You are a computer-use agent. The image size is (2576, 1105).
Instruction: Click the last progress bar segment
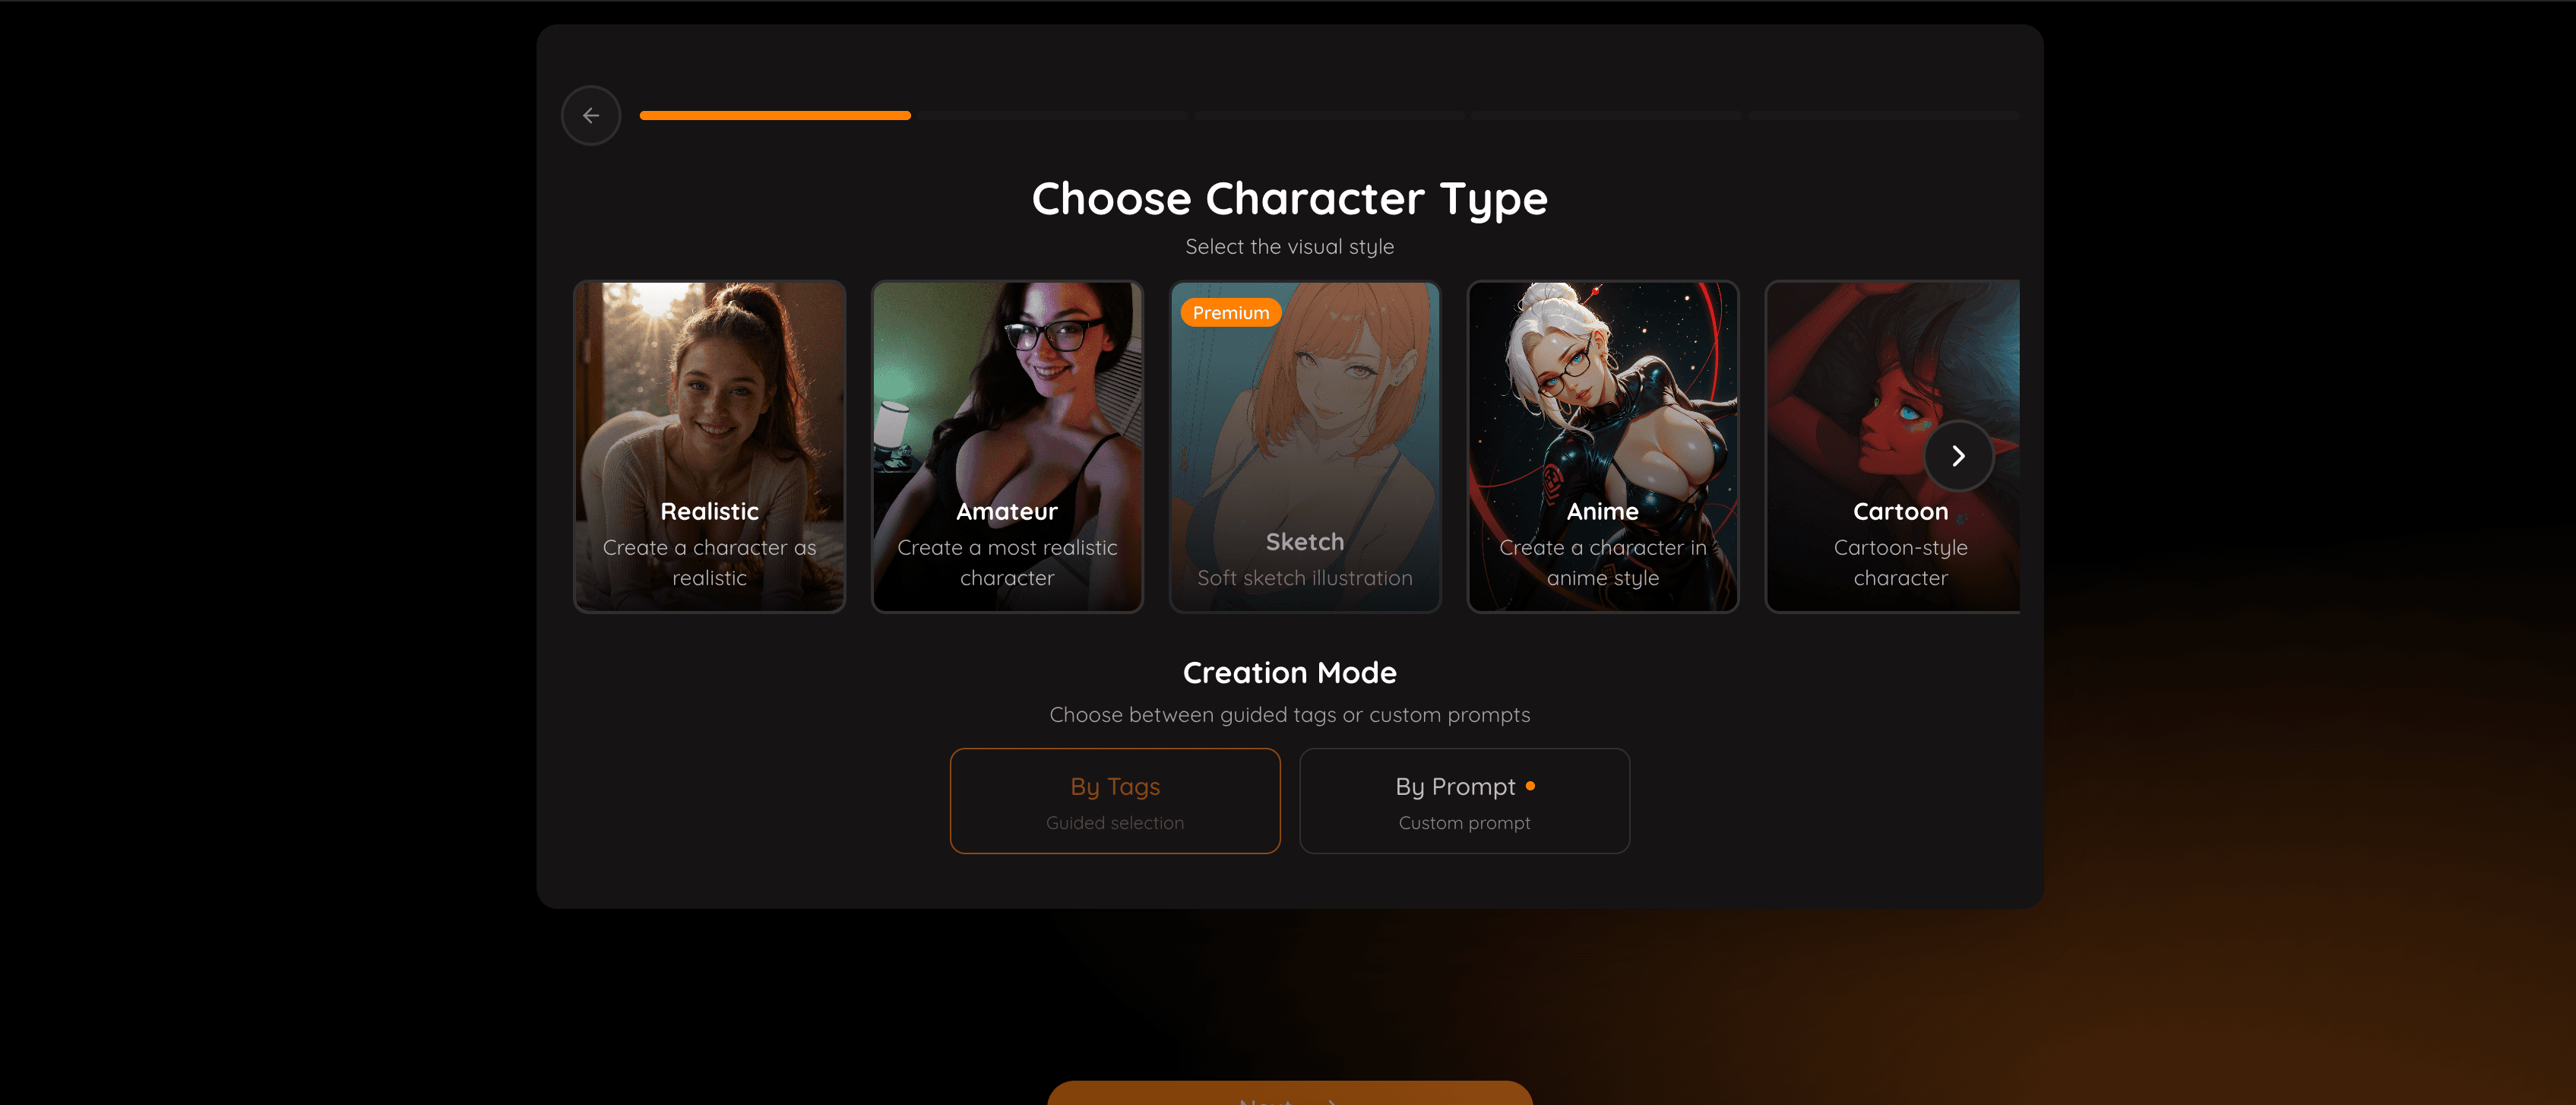(1884, 116)
